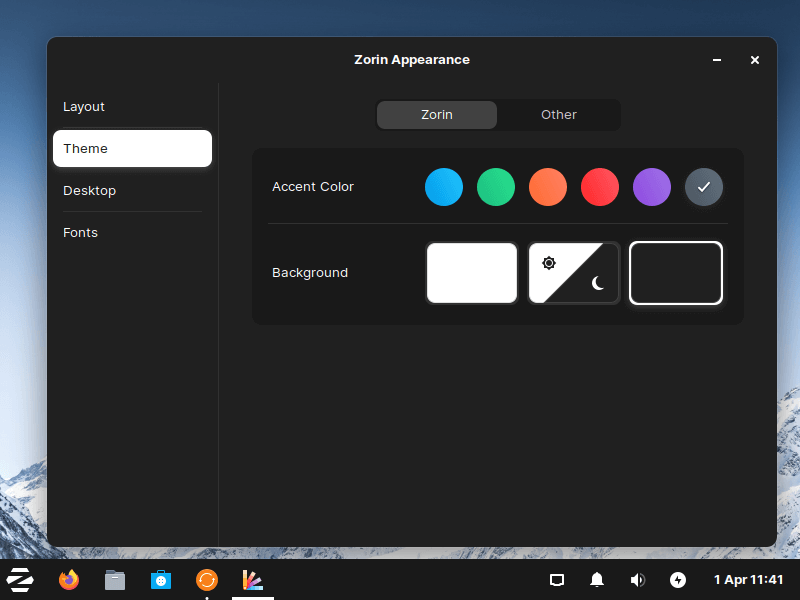Screen dimensions: 800x600
Task: Click the orange Software Updater icon
Action: point(207,580)
